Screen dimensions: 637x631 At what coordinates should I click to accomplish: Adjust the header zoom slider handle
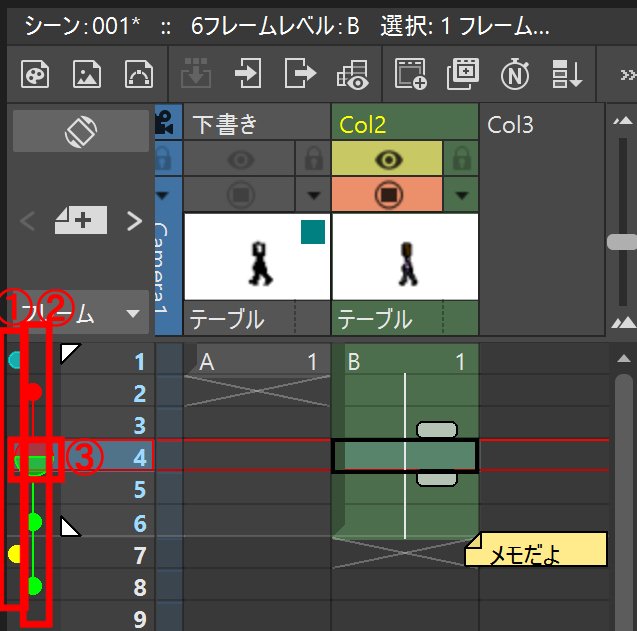[x=622, y=242]
